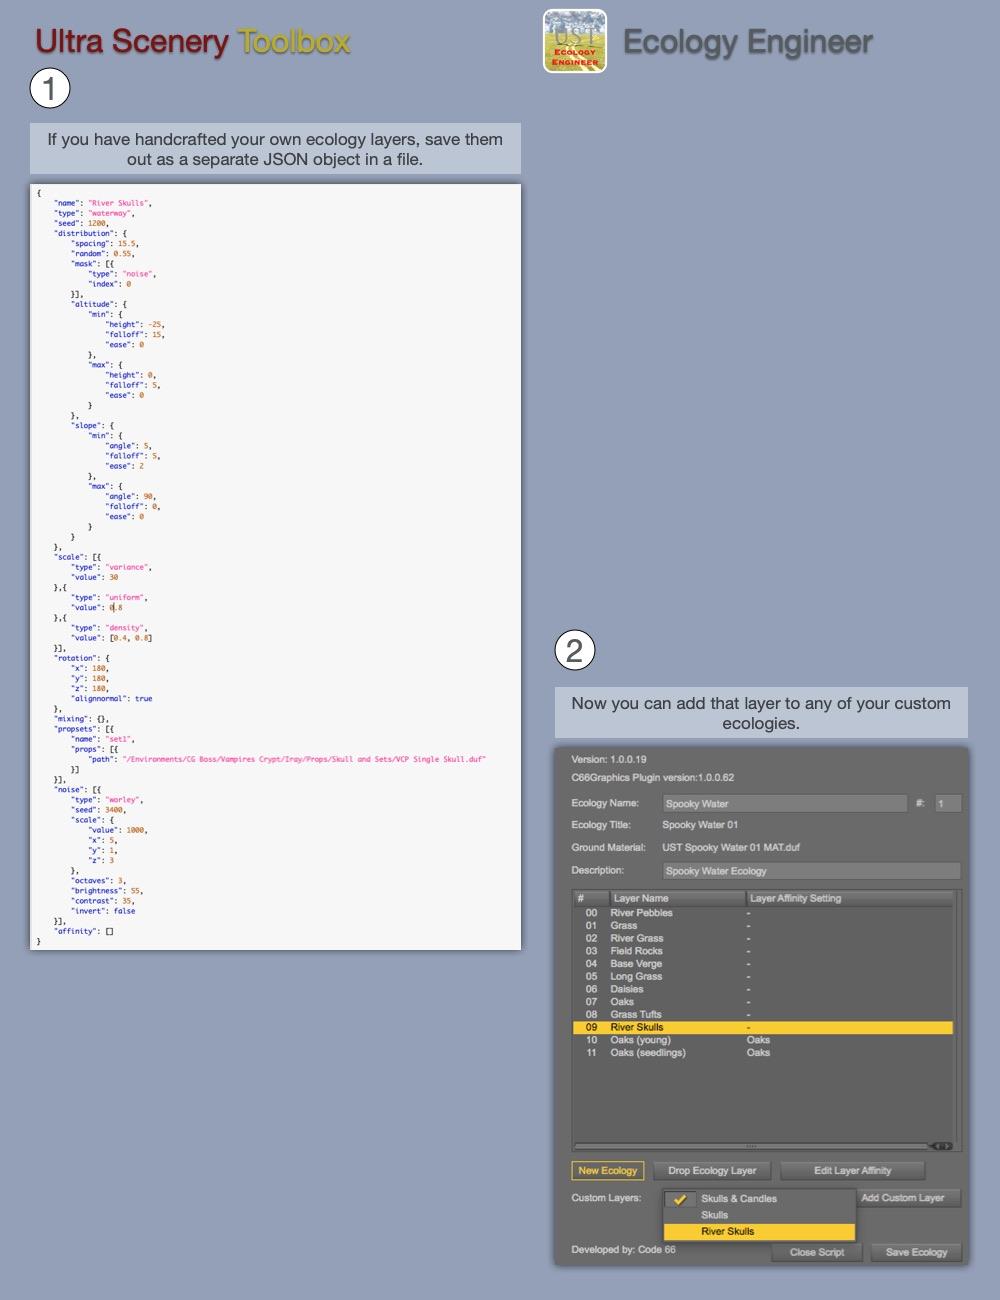Select the '07 Oaks' layer row
Viewport: 1000px width, 1300px height.
pyautogui.click(x=762, y=1002)
